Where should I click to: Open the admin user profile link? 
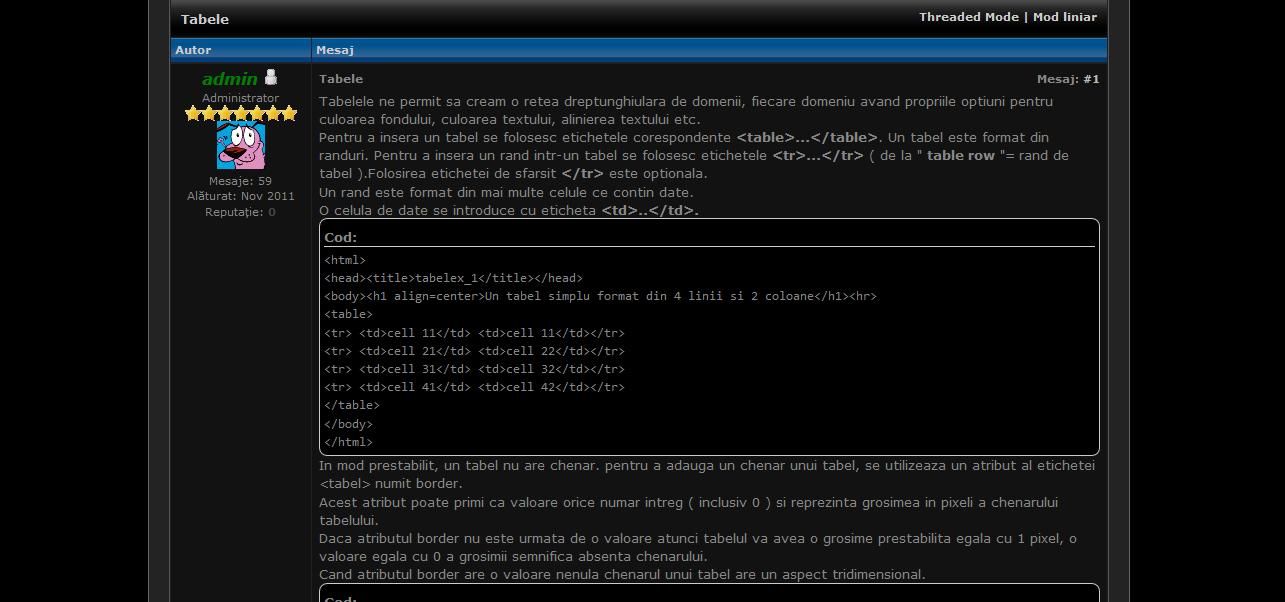(229, 79)
